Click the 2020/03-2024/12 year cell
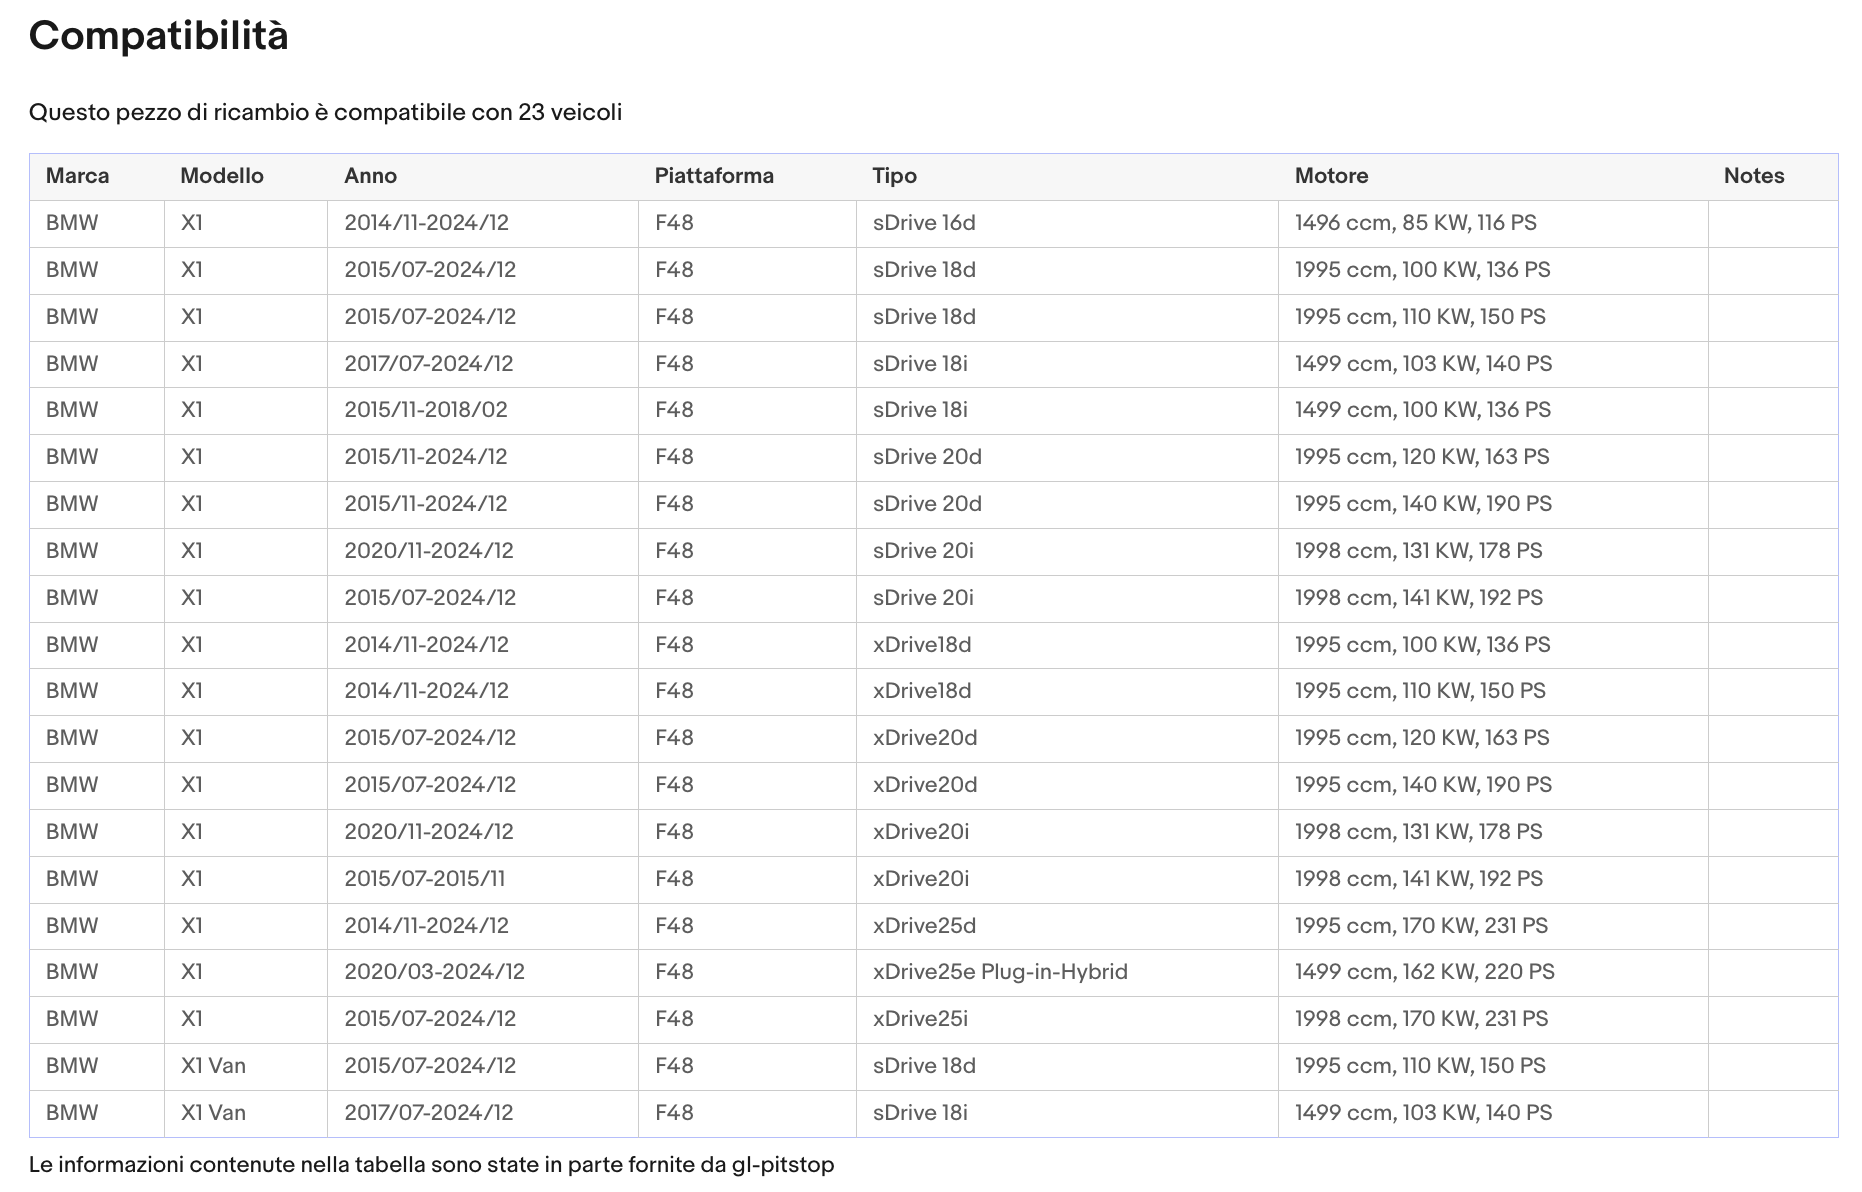The width and height of the screenshot is (1862, 1192). (483, 972)
